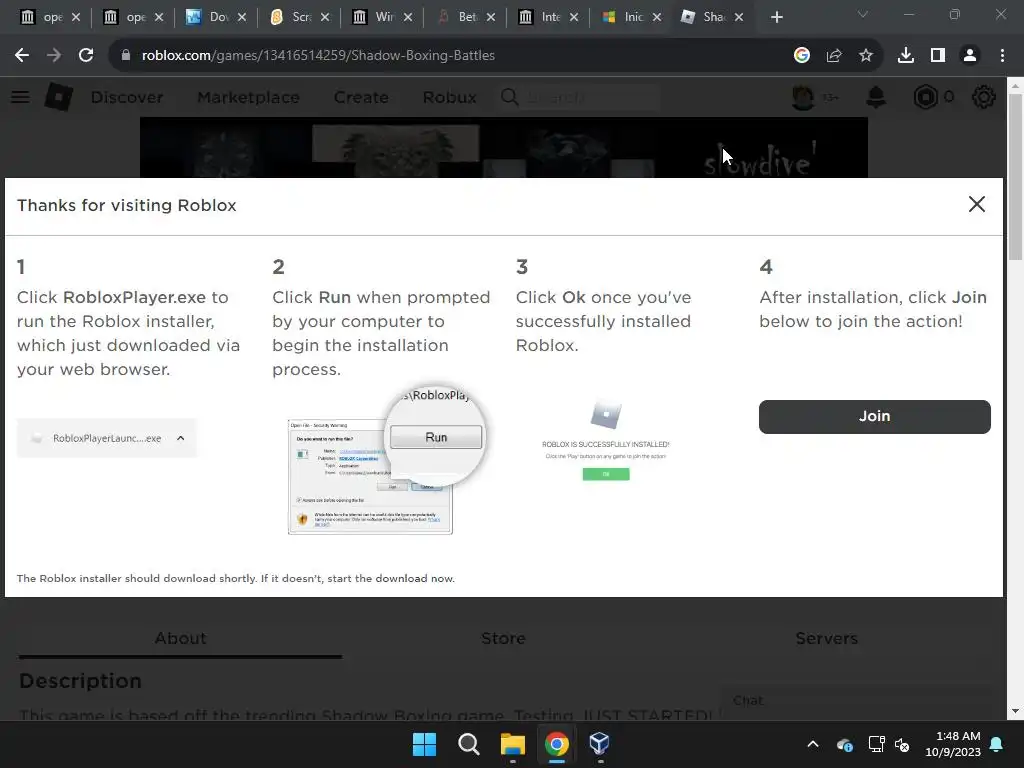Click the site lock icon in address bar

point(126,56)
